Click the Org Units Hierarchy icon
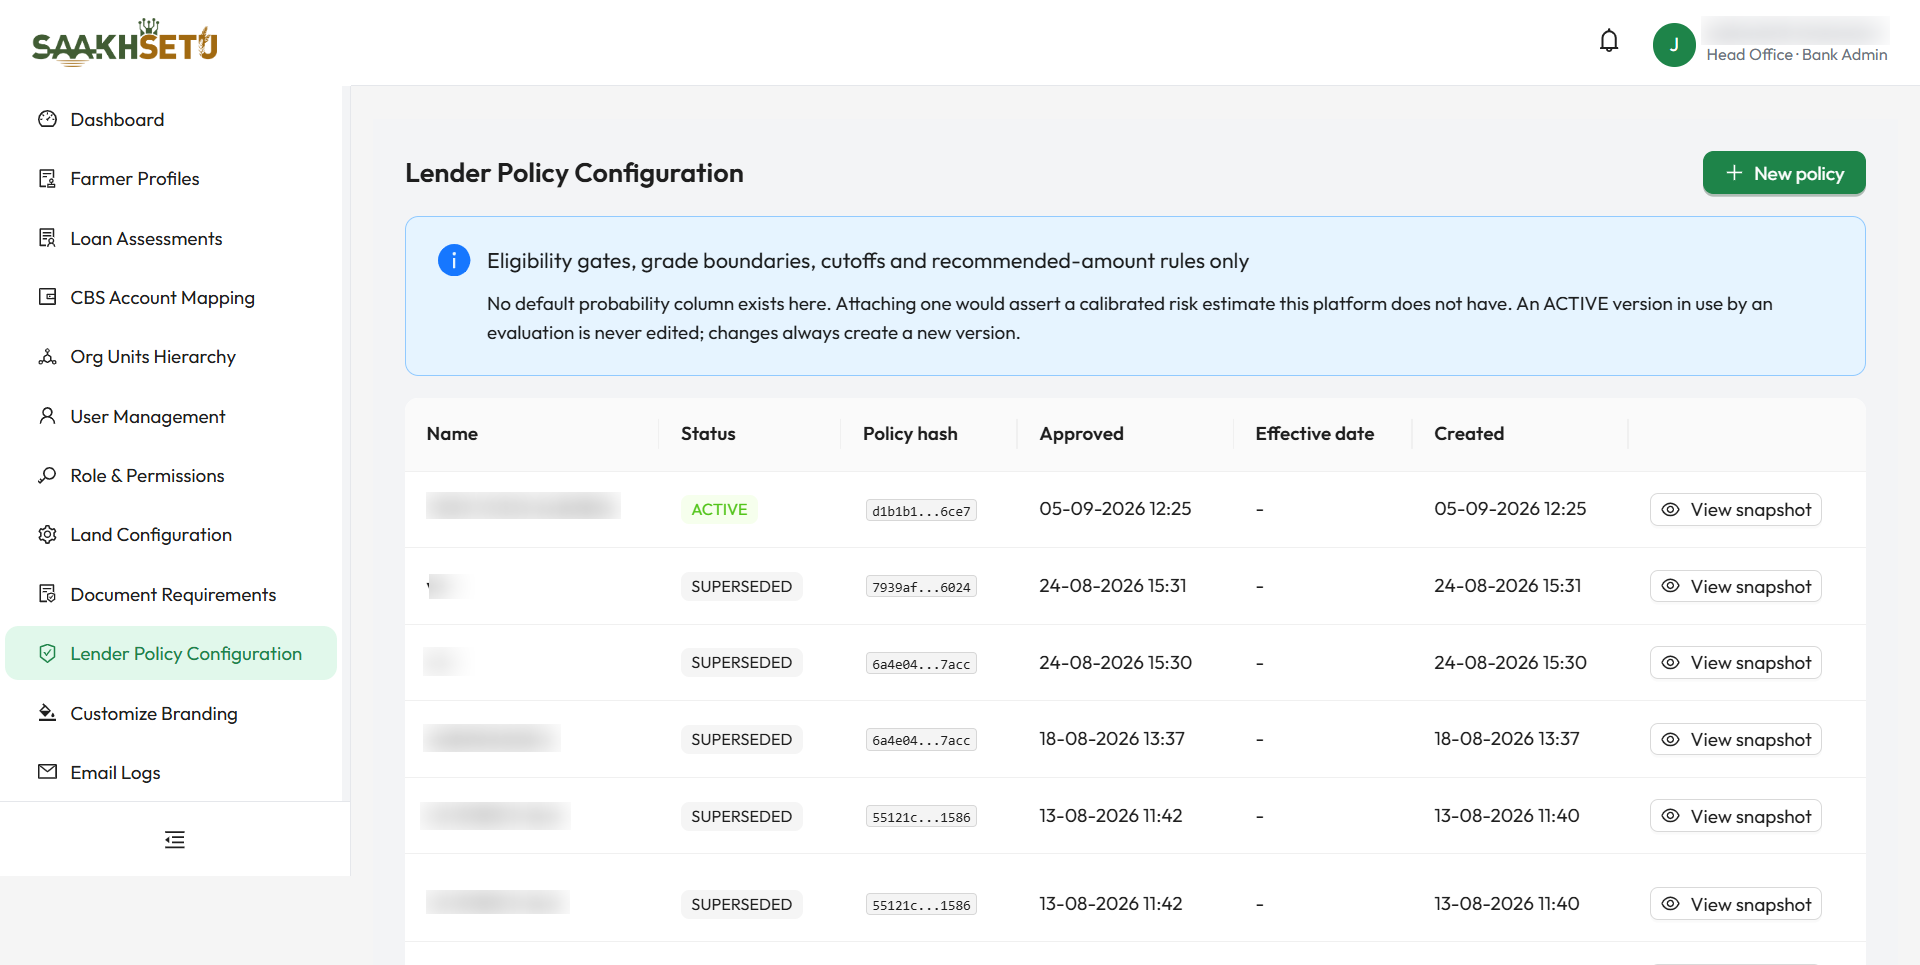The height and width of the screenshot is (965, 1920). (x=47, y=357)
